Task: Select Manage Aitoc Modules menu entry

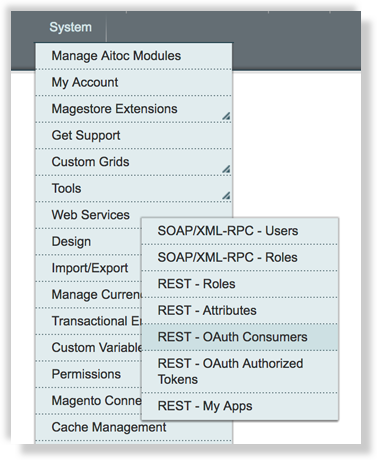Action: (x=134, y=56)
